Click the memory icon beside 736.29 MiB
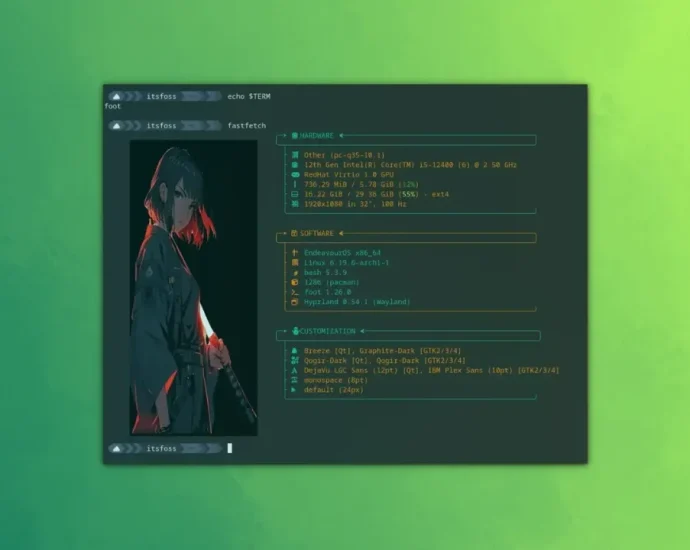690x550 pixels. 295,184
